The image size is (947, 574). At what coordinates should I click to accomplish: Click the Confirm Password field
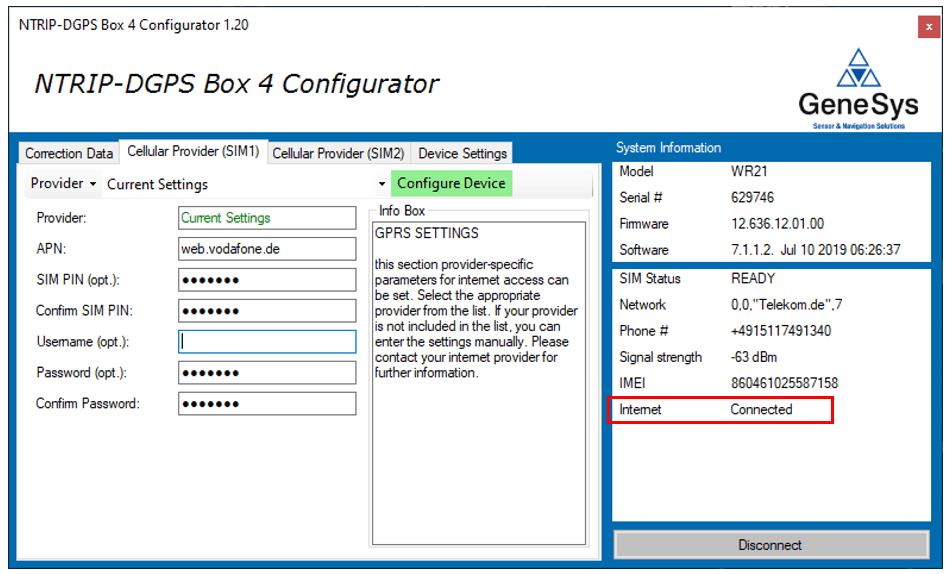267,404
